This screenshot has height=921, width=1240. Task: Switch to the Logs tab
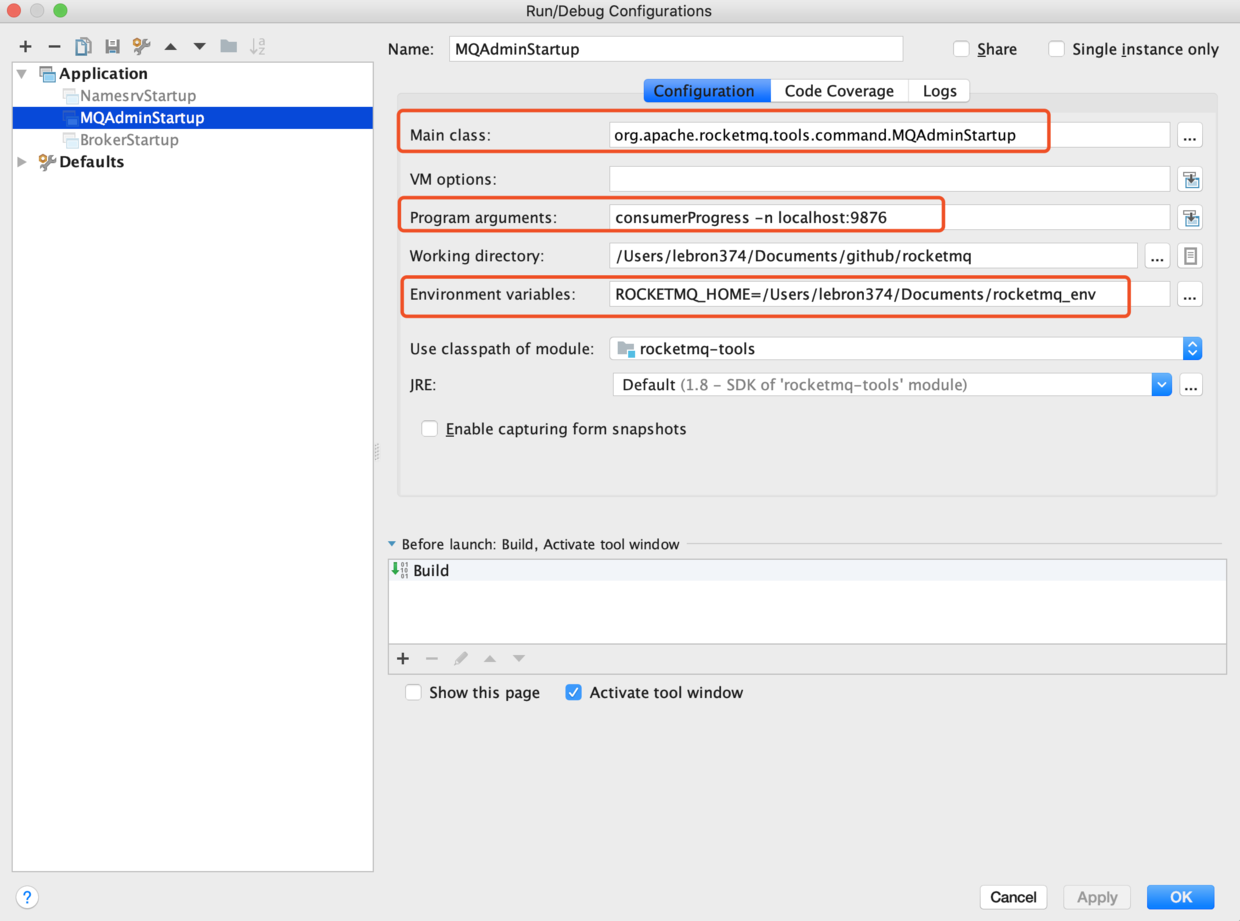tap(939, 91)
